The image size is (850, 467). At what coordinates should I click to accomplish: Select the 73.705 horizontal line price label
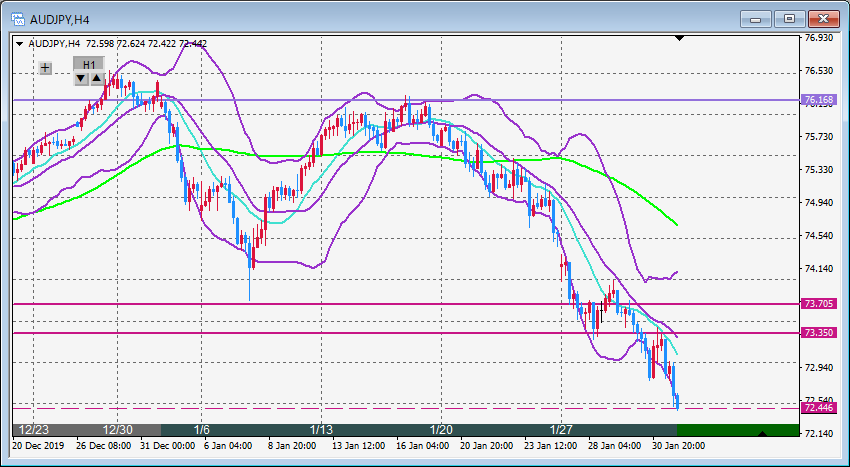(819, 304)
